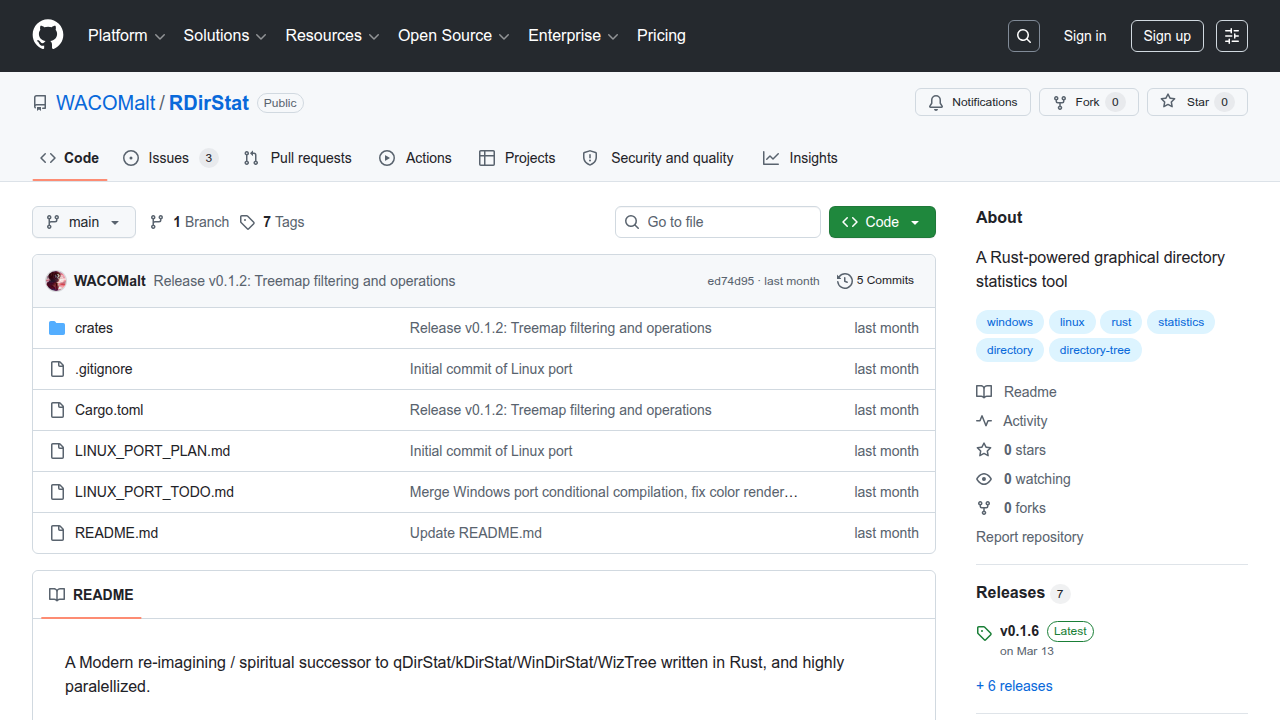
Task: Click the LINUX_PORT_PLAN.md file icon
Action: click(x=57, y=451)
